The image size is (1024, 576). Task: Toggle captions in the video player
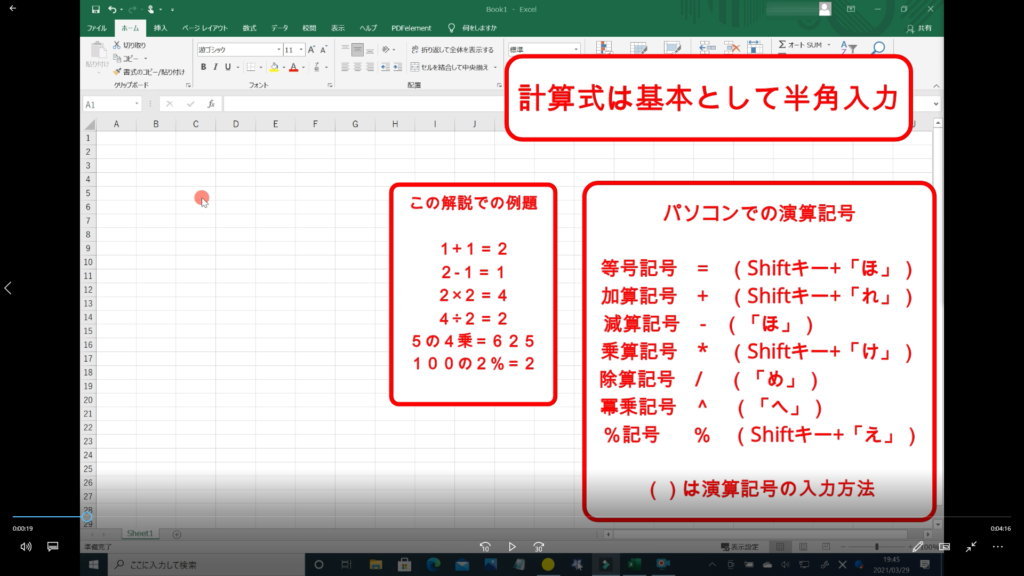[53, 547]
